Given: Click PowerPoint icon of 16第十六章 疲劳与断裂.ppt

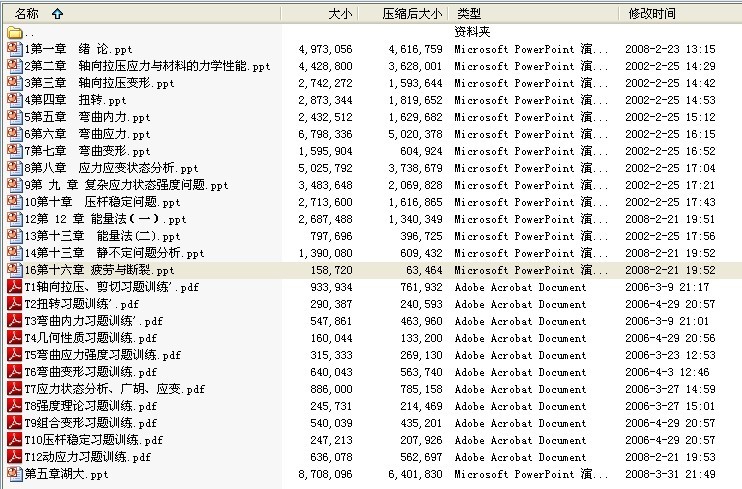Looking at the screenshot, I should (15, 270).
